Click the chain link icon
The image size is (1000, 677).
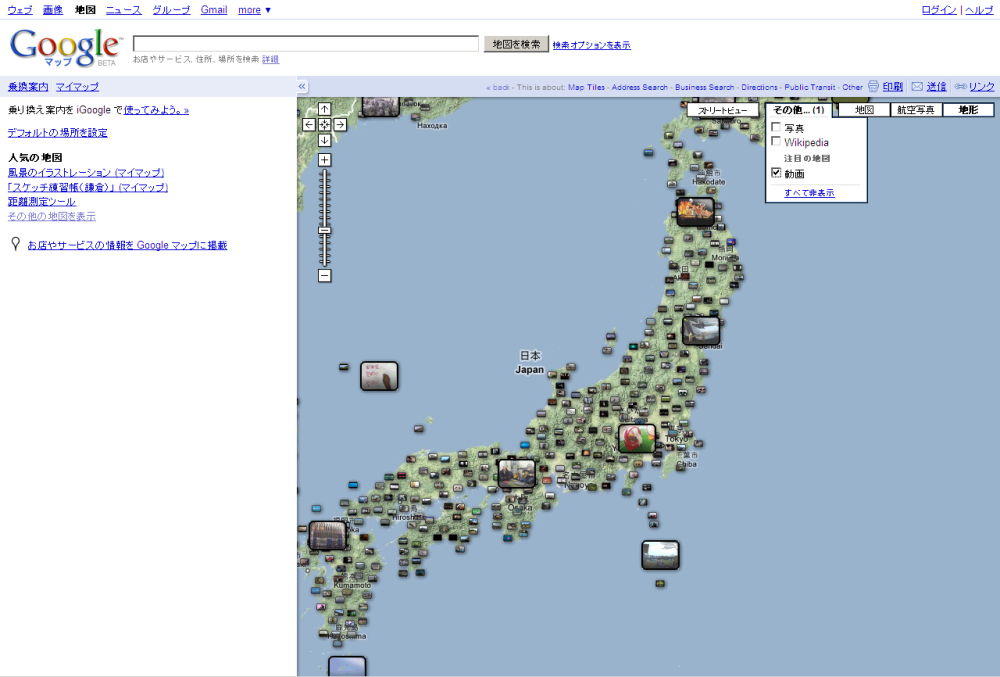point(960,86)
